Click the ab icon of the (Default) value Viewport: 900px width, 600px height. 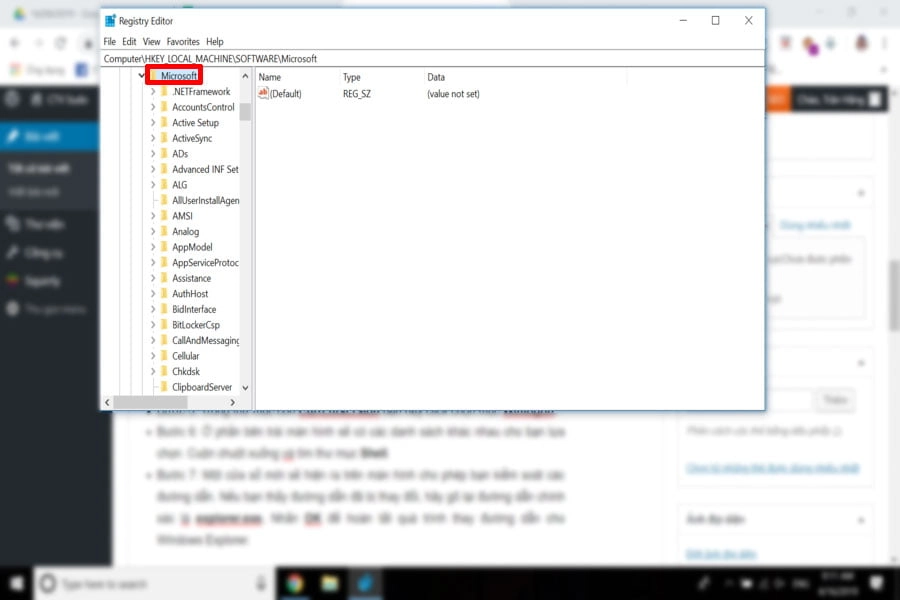(263, 94)
